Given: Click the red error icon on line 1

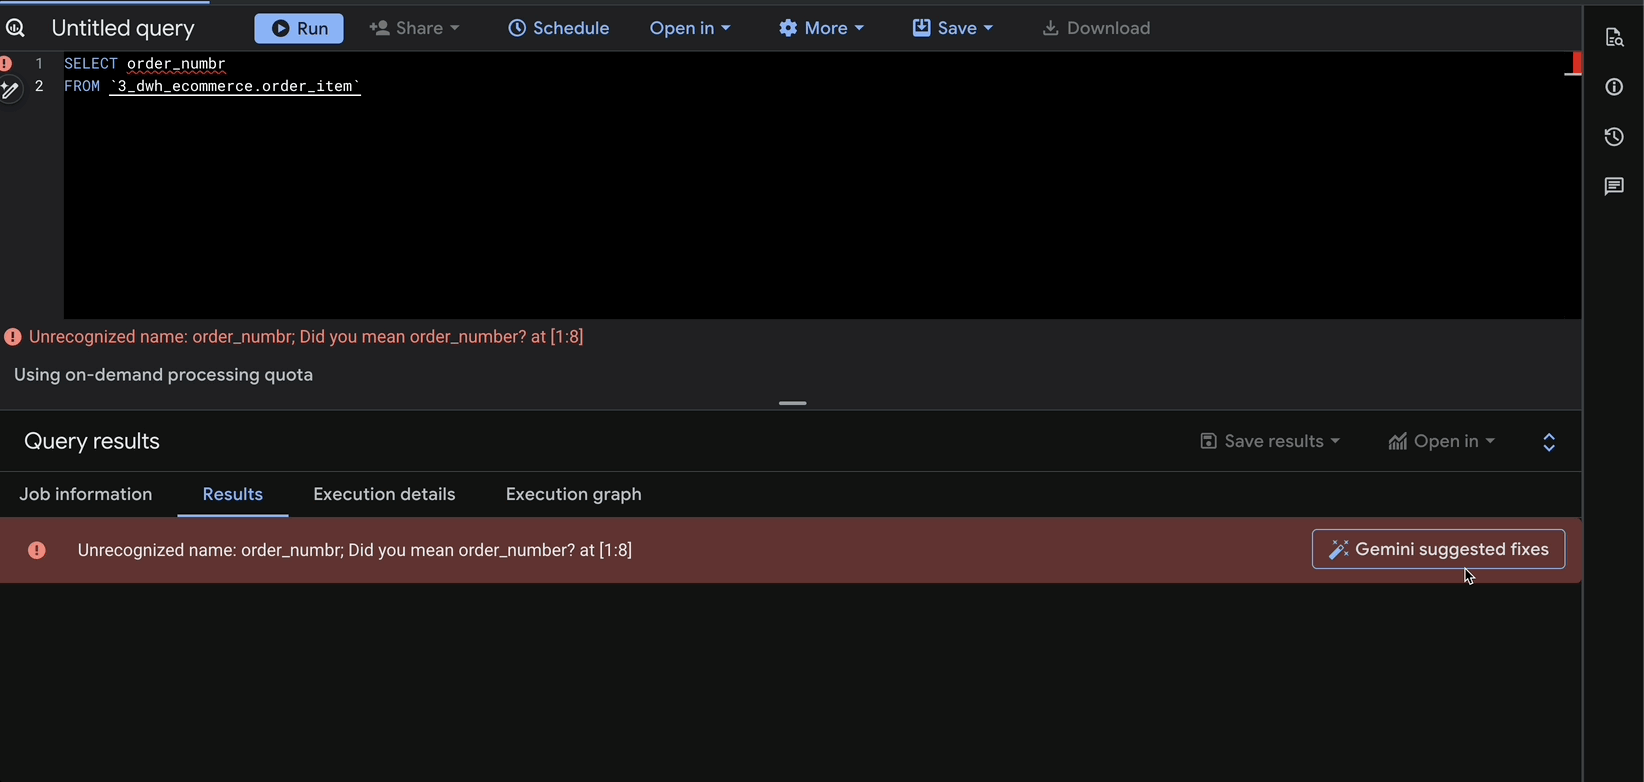Looking at the screenshot, I should 6,63.
